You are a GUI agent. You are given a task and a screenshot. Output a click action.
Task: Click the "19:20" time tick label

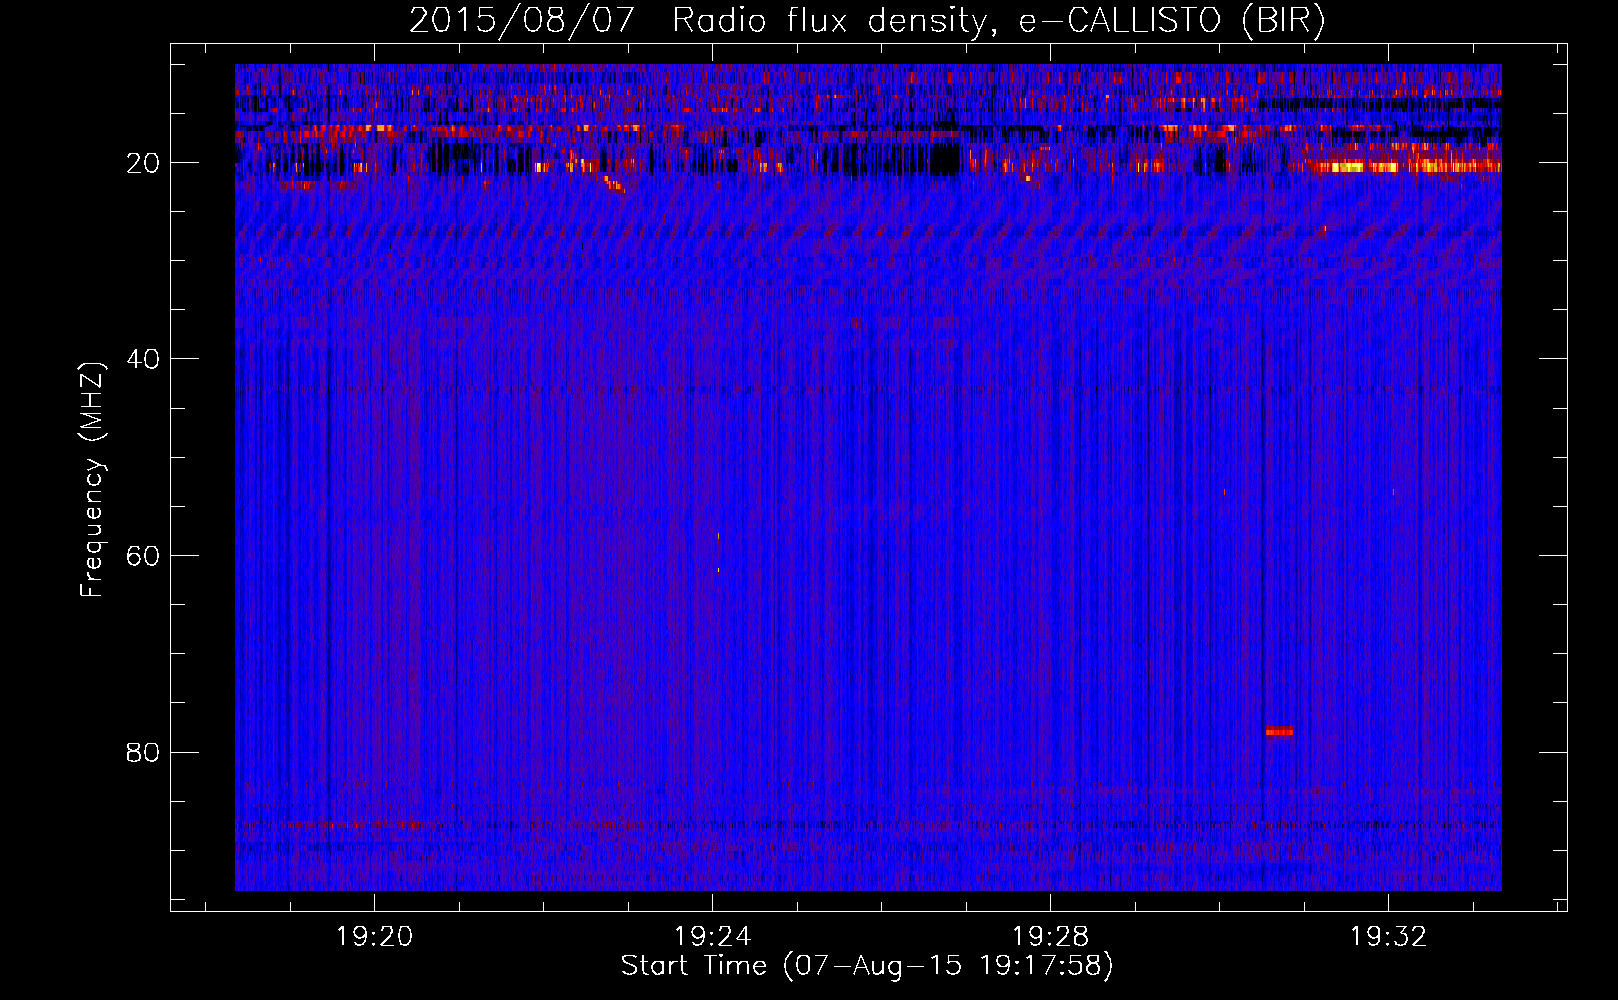click(374, 937)
